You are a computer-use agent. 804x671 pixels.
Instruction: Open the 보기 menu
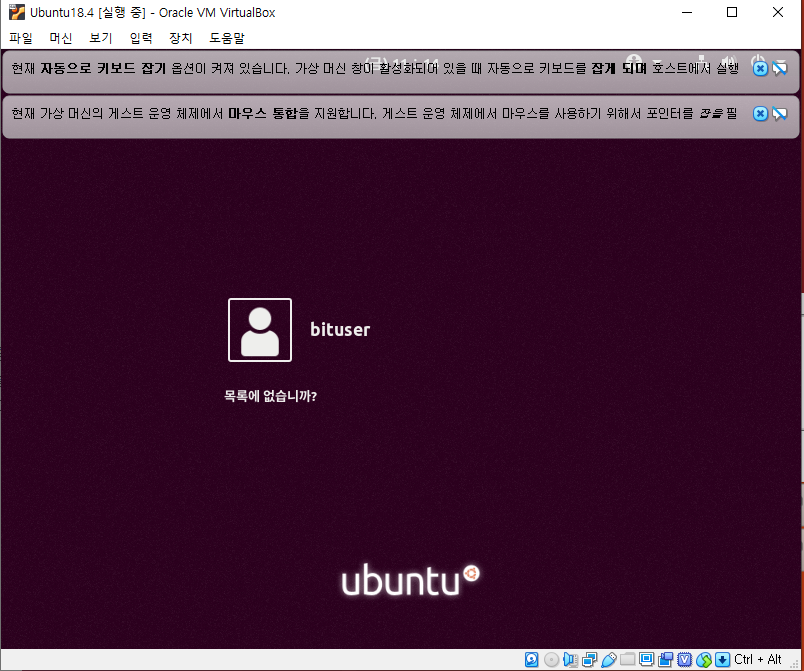[100, 38]
